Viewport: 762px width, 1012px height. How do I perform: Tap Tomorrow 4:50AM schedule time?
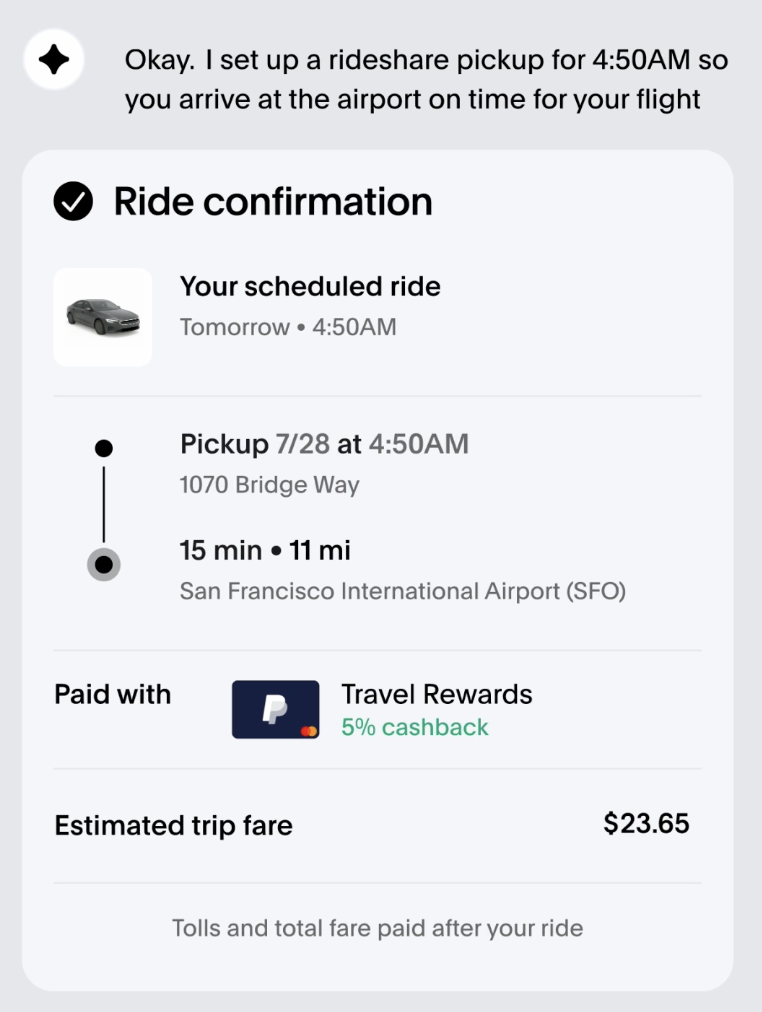pyautogui.click(x=288, y=327)
